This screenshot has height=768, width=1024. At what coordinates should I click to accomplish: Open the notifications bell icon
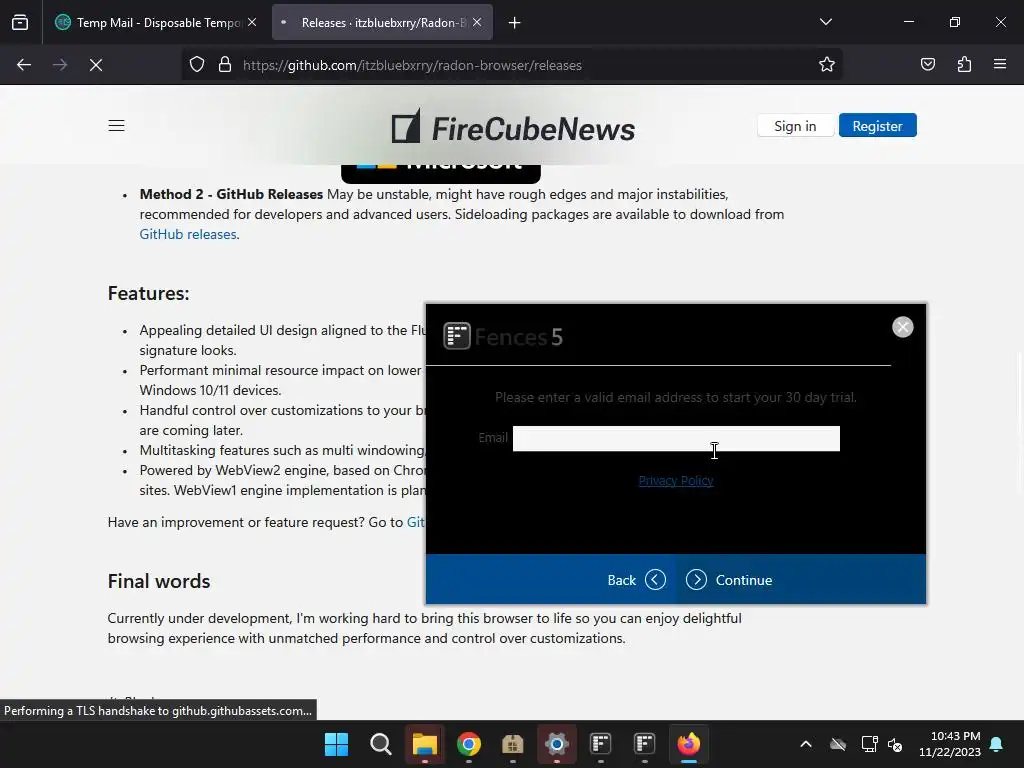tap(997, 744)
